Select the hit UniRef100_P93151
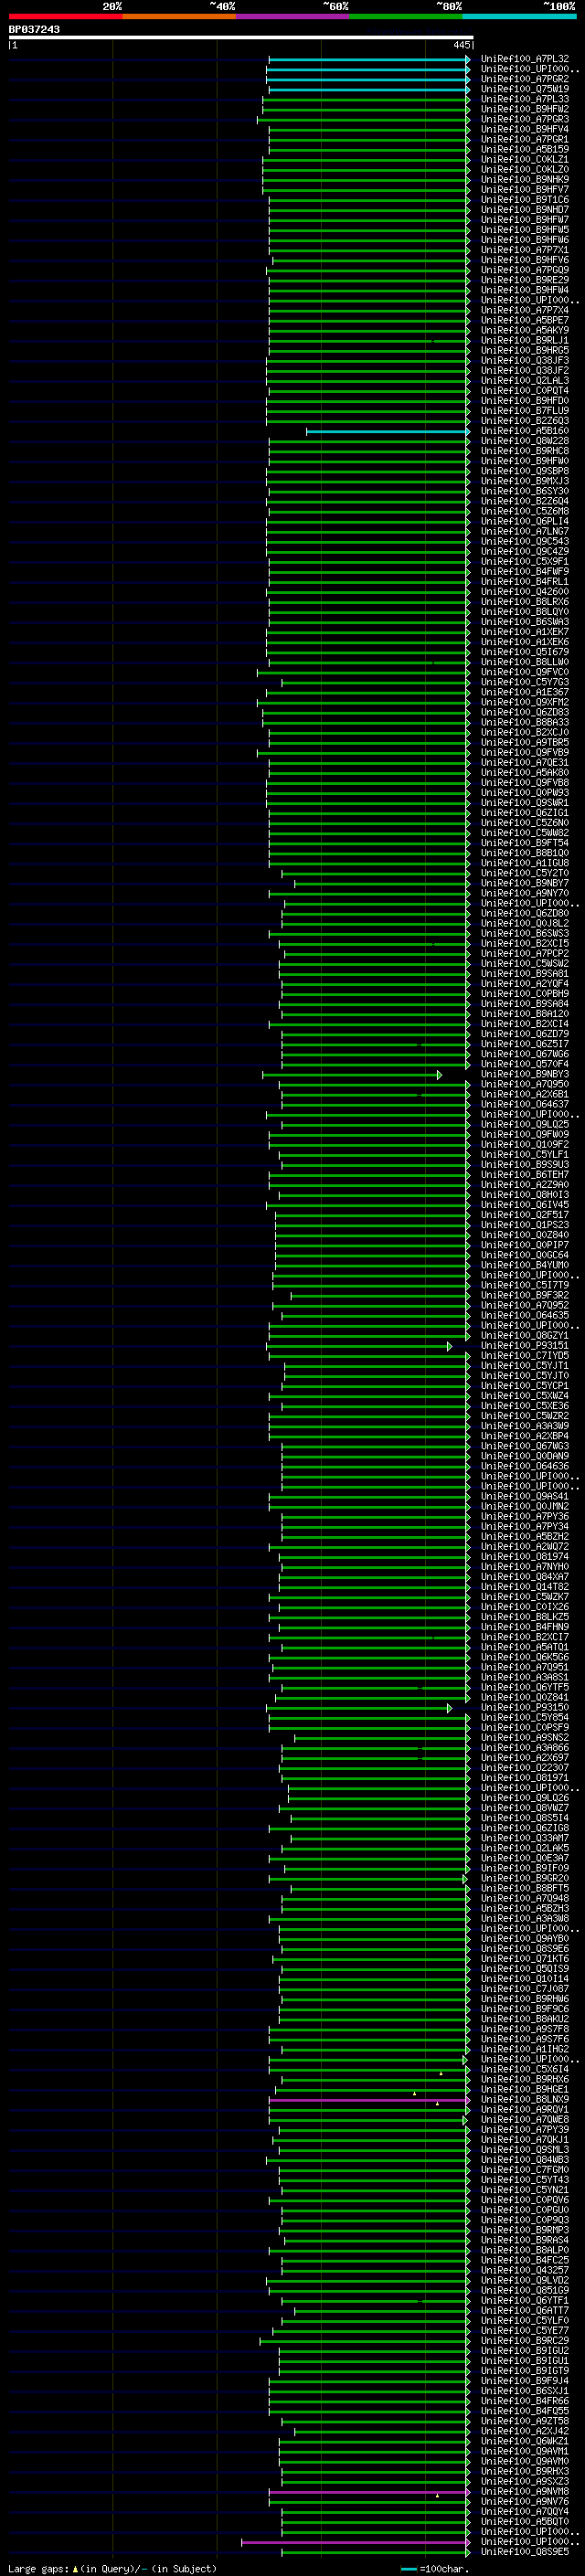The image size is (585, 2576). pyautogui.click(x=524, y=1345)
